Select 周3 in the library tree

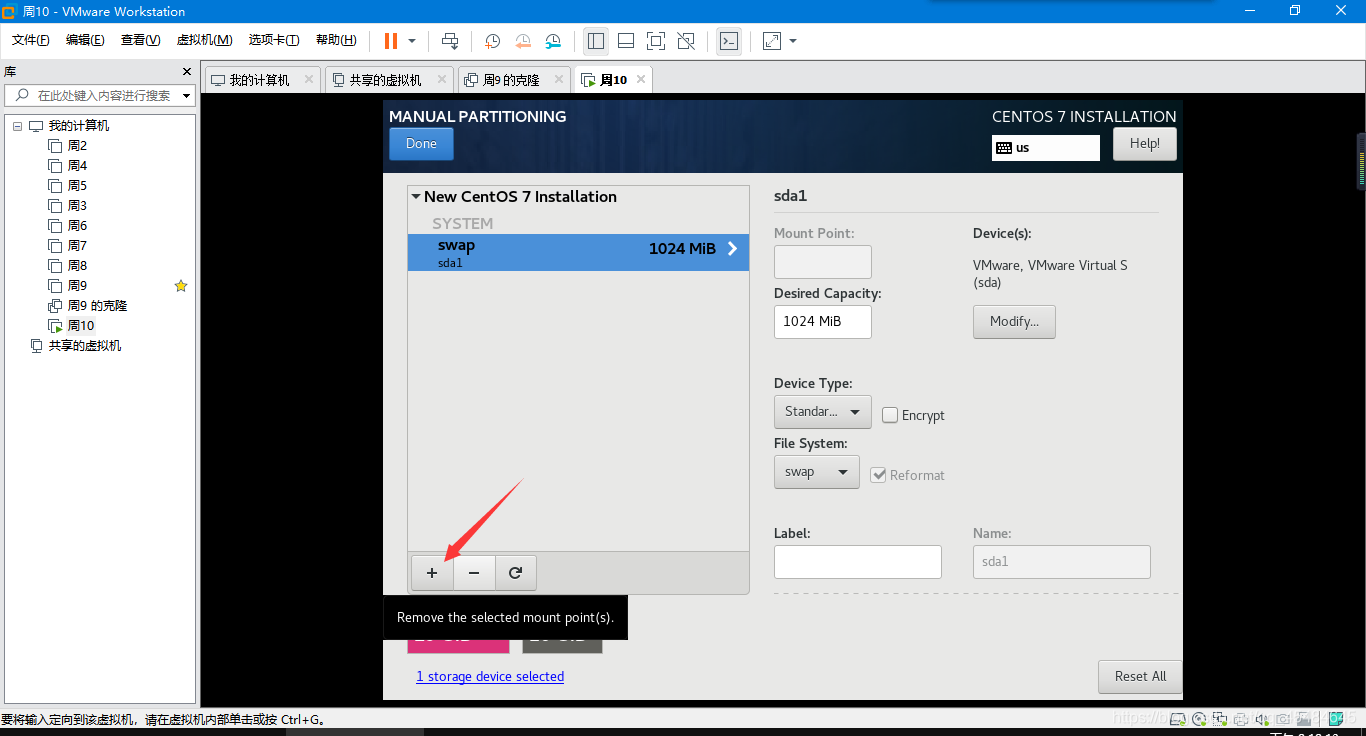(77, 206)
